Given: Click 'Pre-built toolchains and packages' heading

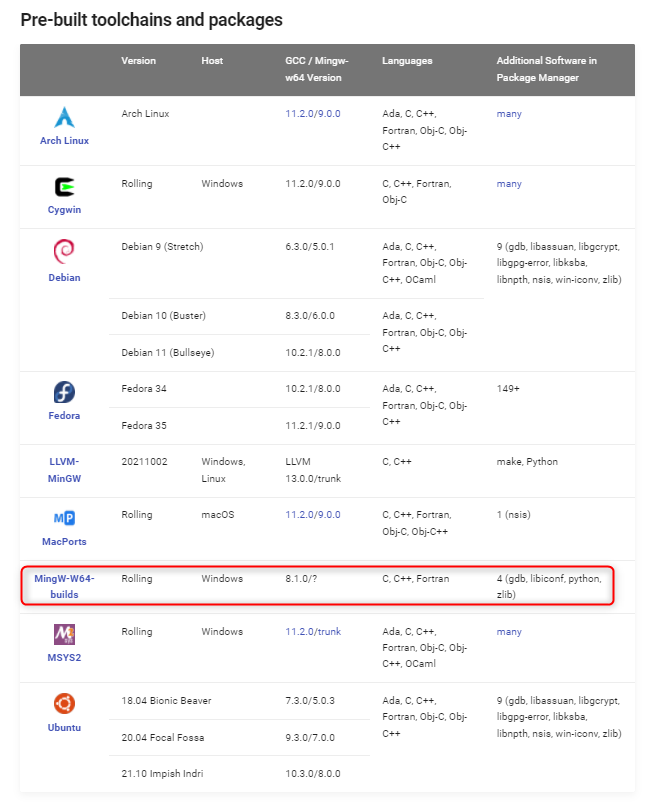Looking at the screenshot, I should [x=151, y=20].
